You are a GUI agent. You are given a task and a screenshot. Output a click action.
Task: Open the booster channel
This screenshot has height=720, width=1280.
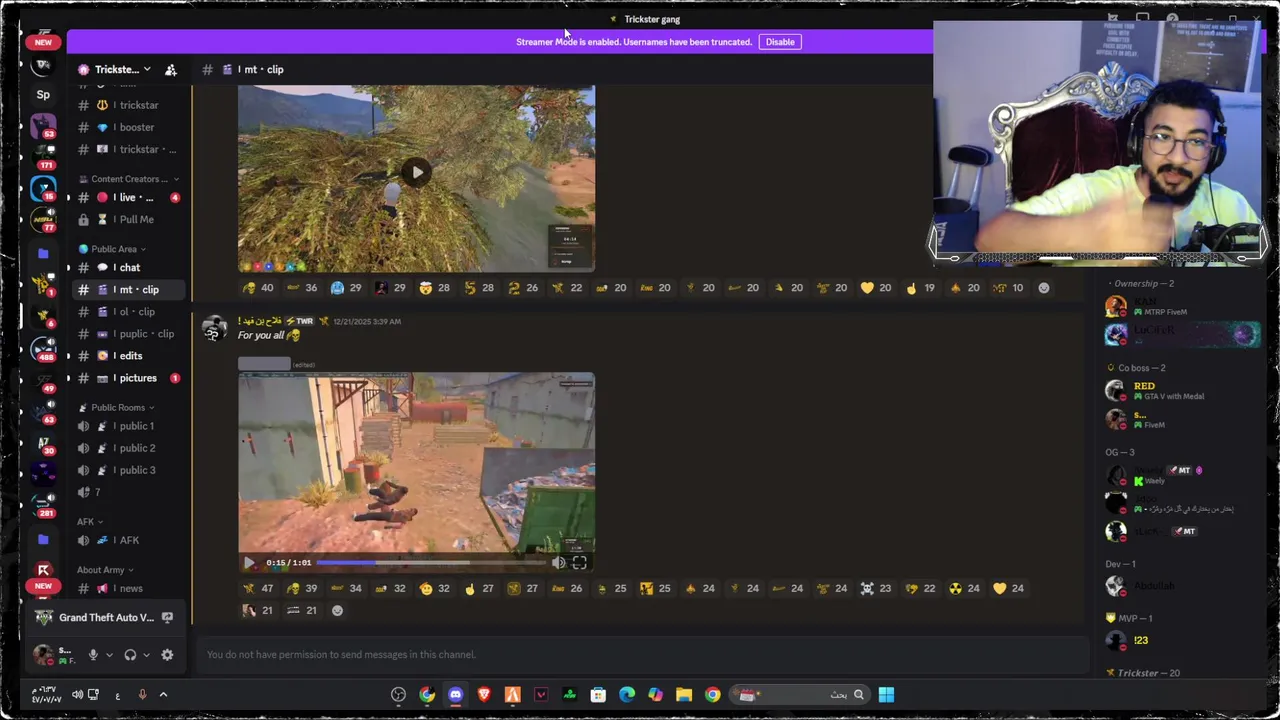pyautogui.click(x=127, y=127)
